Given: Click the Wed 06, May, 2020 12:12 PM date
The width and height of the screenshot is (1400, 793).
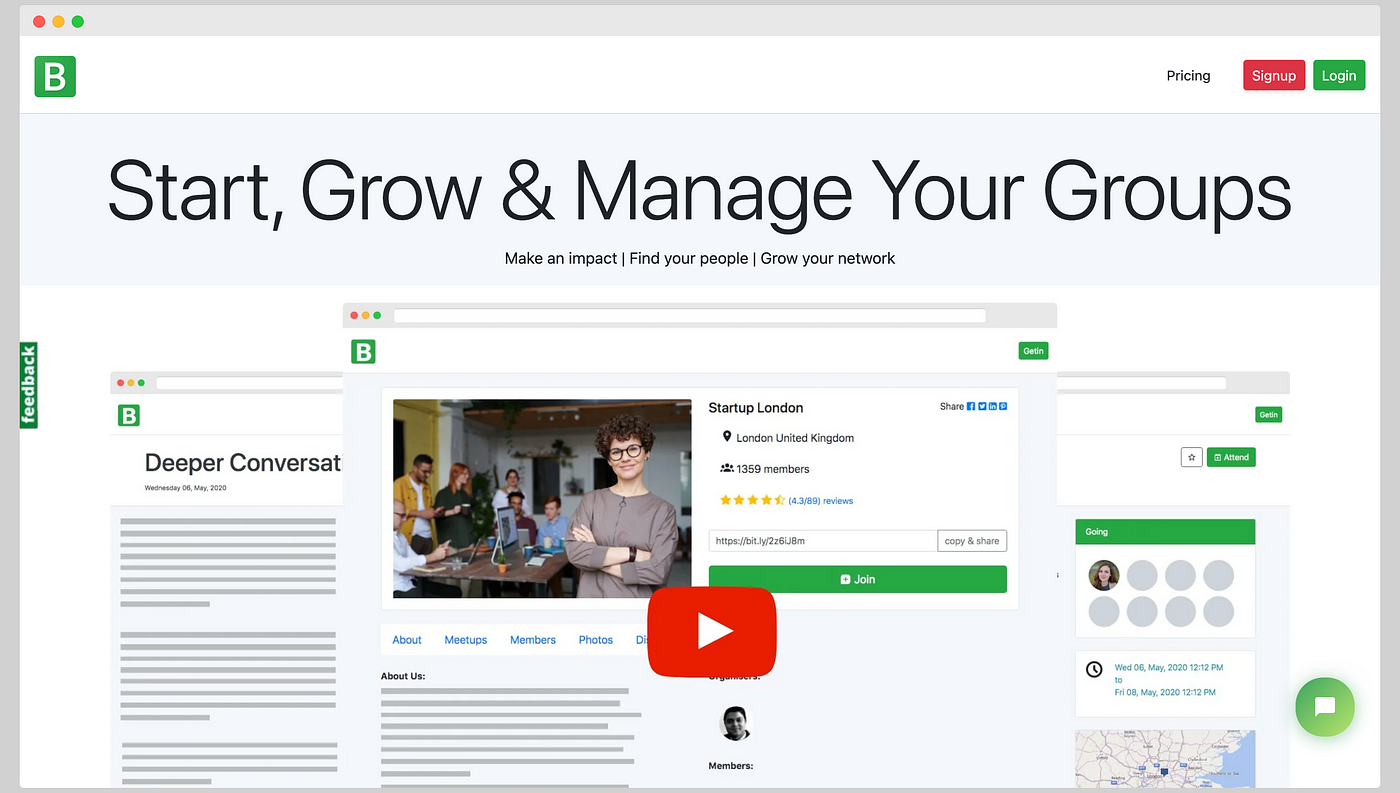Looking at the screenshot, I should point(1169,667).
